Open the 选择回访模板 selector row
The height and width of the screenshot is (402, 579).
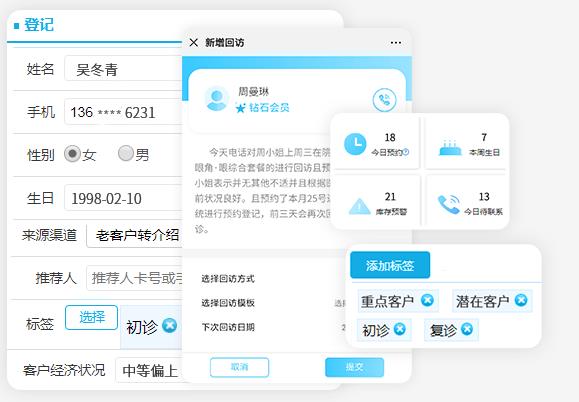pyautogui.click(x=273, y=303)
